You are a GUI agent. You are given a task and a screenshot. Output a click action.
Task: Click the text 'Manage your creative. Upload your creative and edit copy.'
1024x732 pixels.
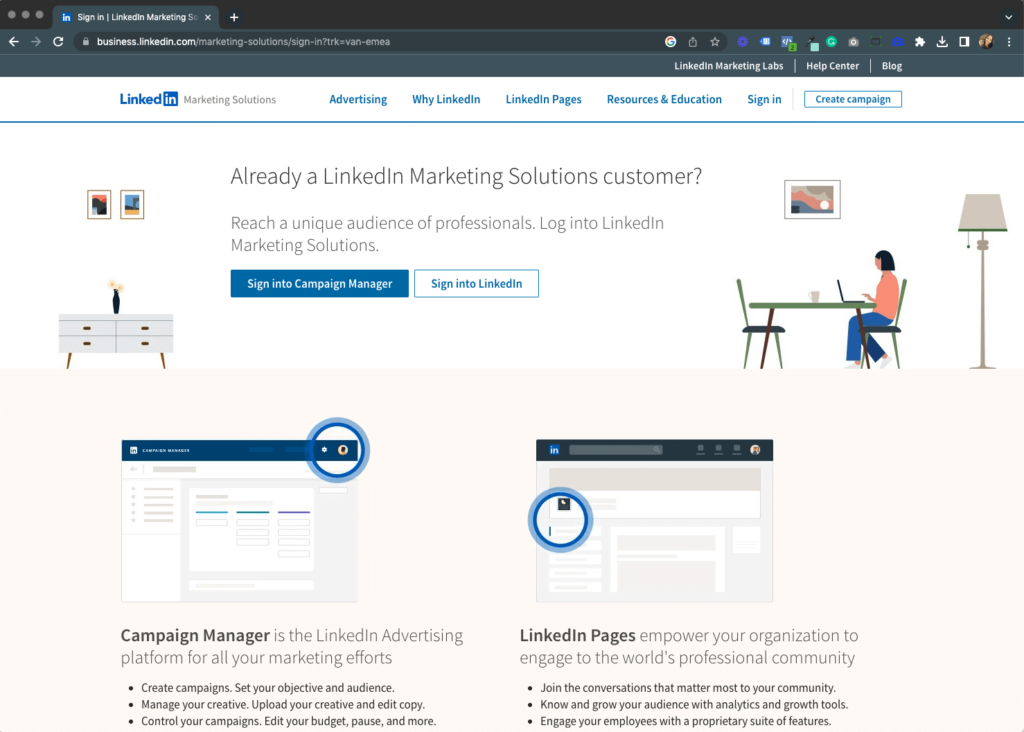click(x=283, y=705)
